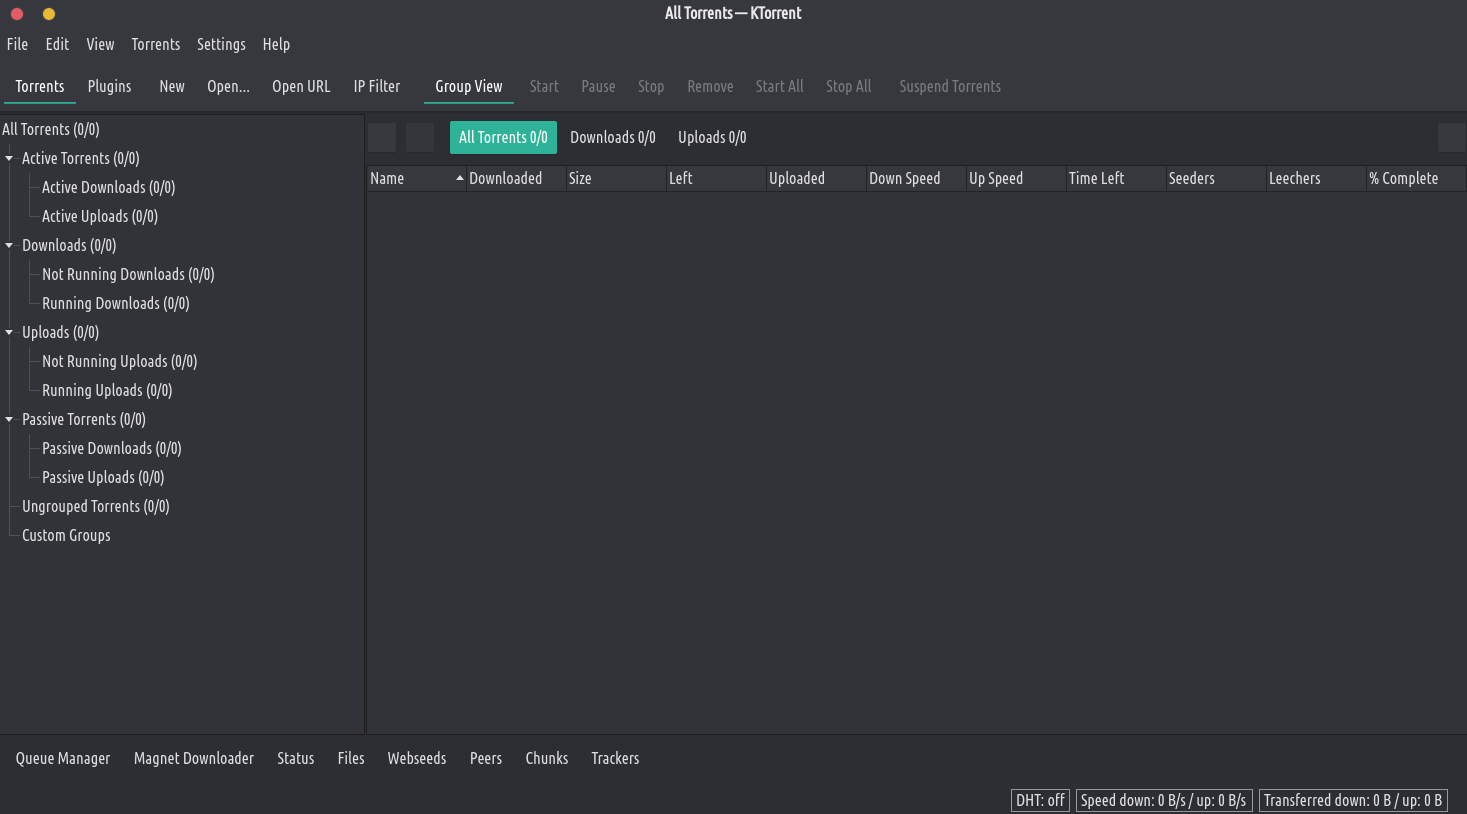Toggle the Group View panel
Viewport: 1467px width, 814px height.
469,86
